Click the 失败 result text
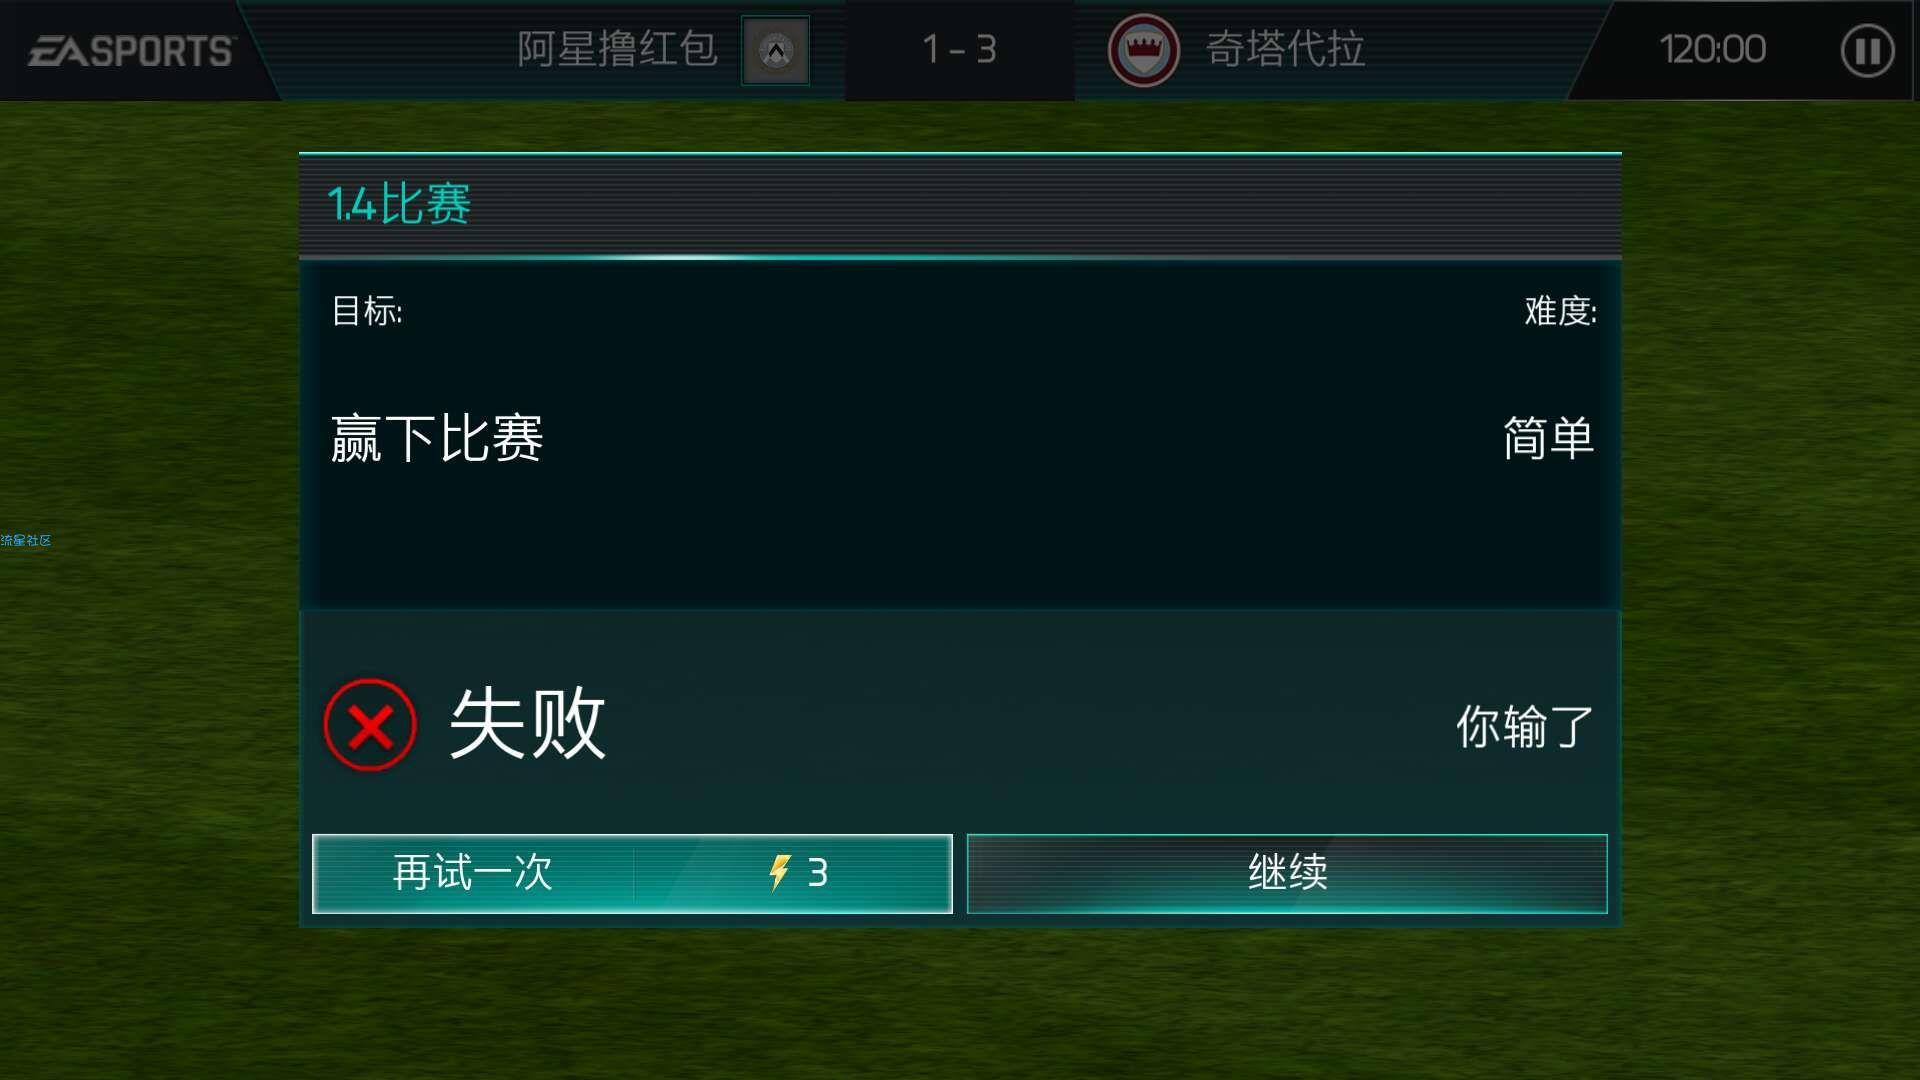1920x1080 pixels. pyautogui.click(x=528, y=723)
